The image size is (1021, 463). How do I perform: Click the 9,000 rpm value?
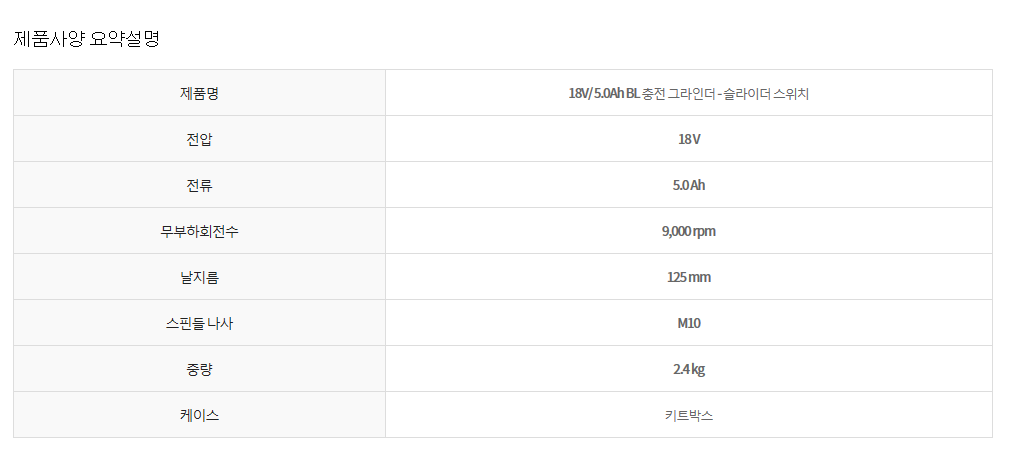click(689, 231)
